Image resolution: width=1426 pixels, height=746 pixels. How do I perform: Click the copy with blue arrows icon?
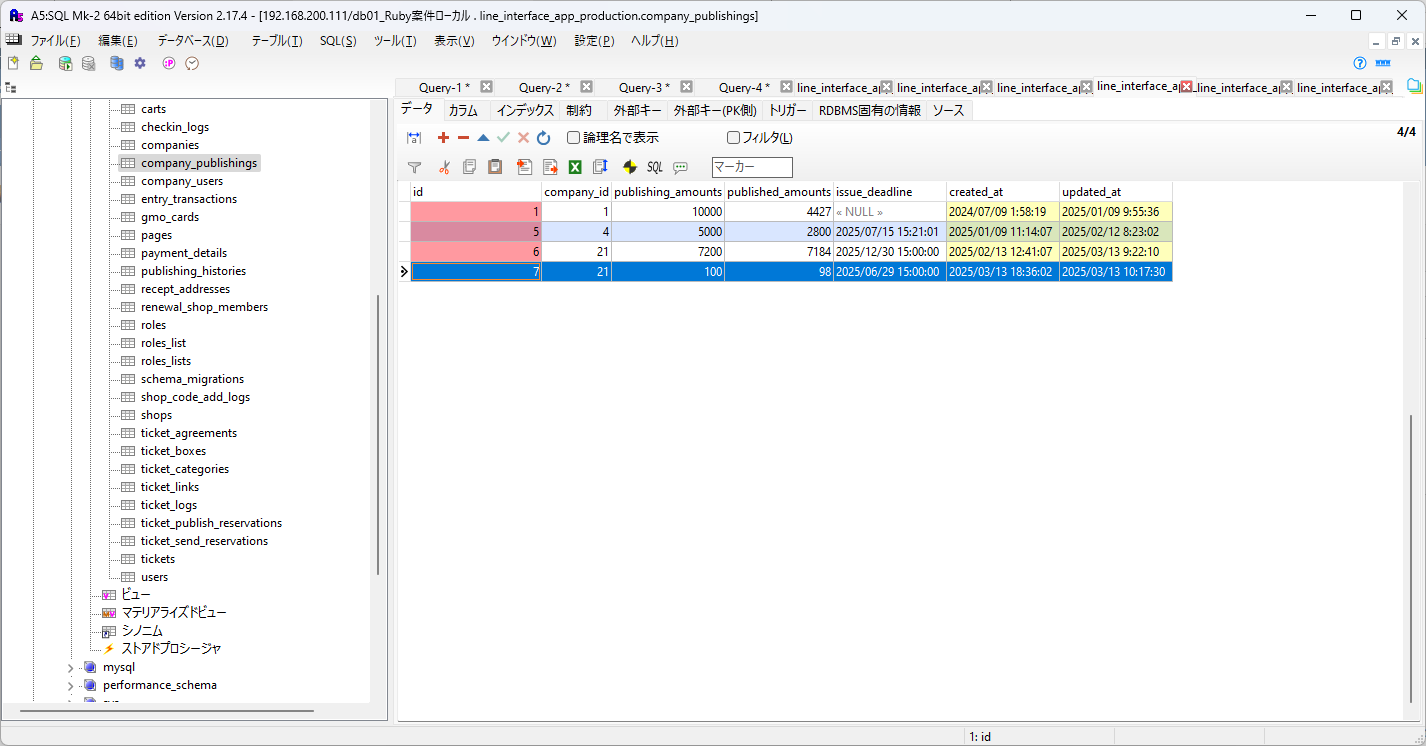tap(600, 167)
